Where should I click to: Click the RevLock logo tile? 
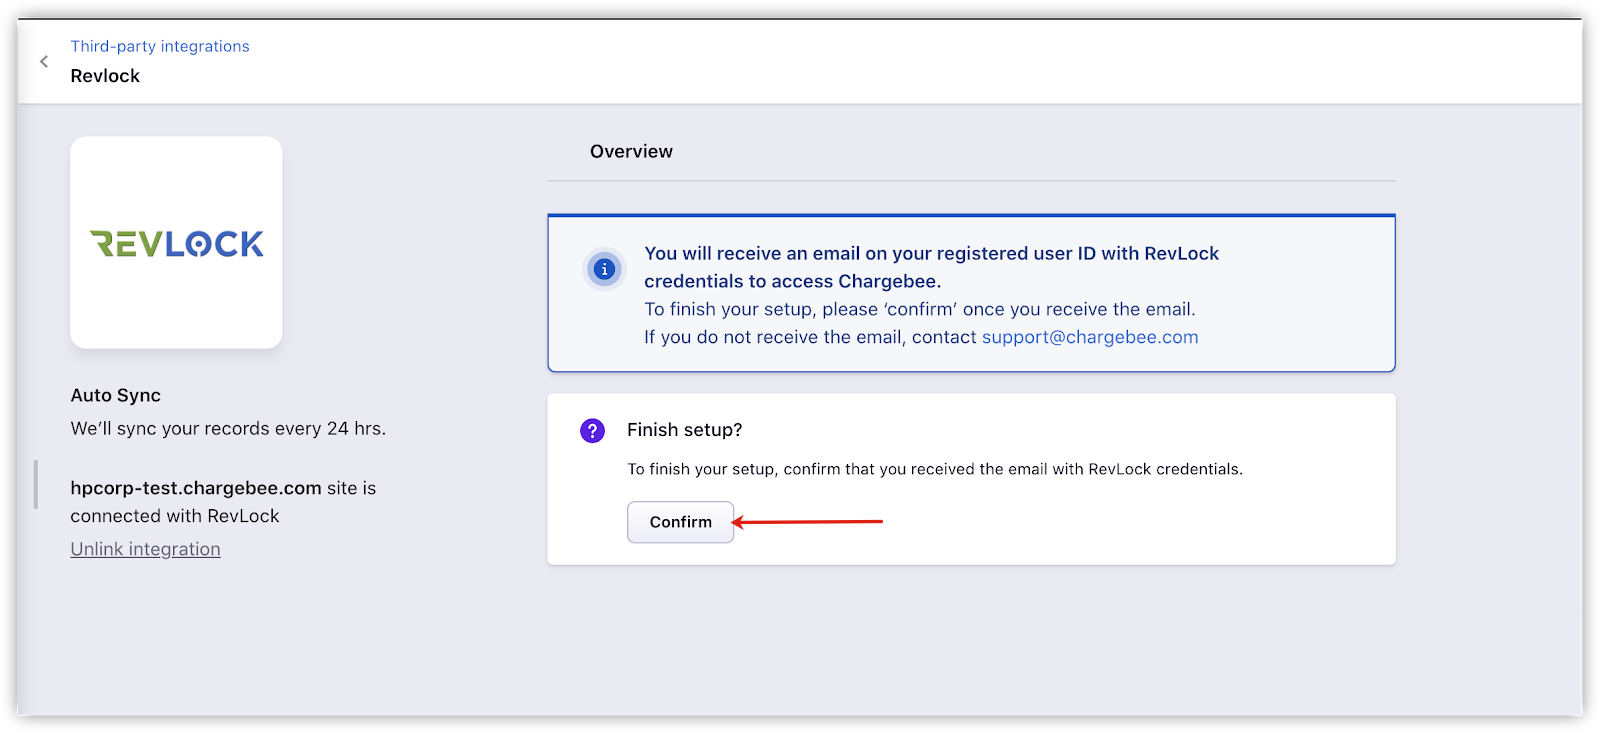(176, 243)
